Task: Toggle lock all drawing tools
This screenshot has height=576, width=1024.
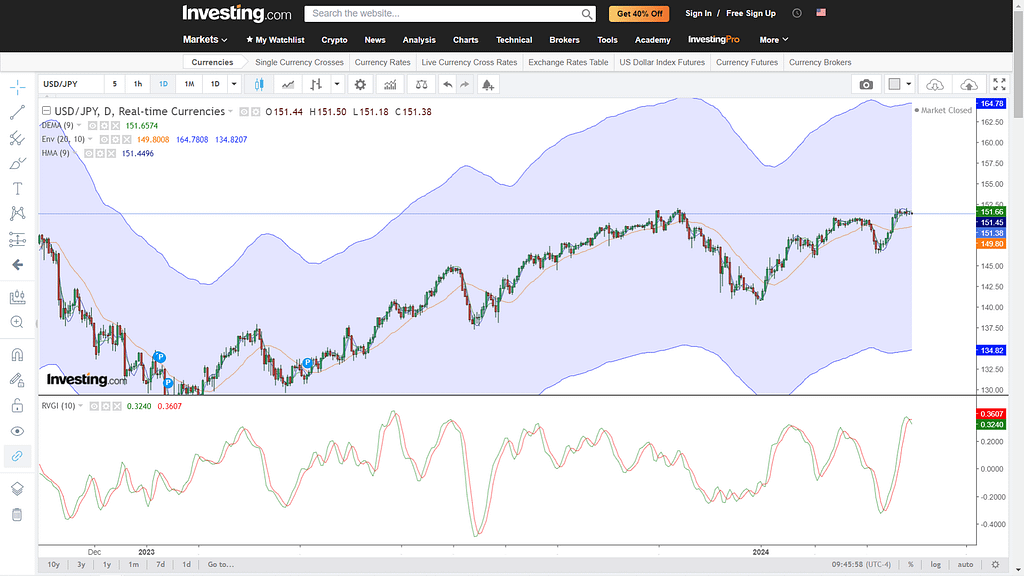Action: 17,405
